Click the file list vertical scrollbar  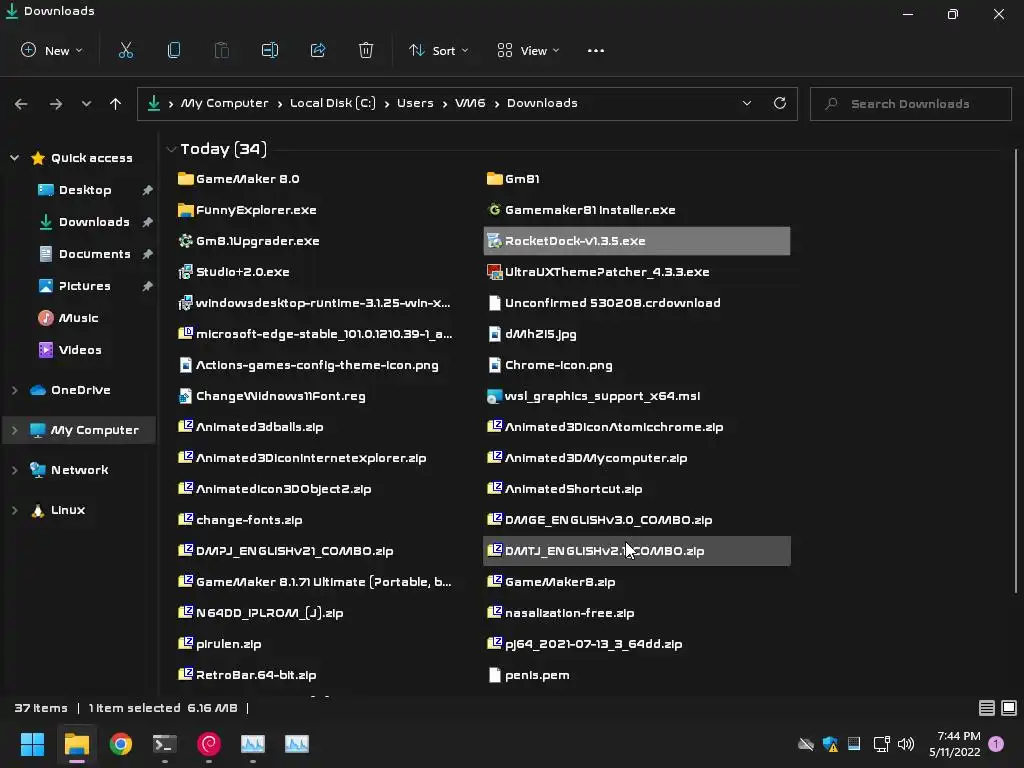point(1016,372)
